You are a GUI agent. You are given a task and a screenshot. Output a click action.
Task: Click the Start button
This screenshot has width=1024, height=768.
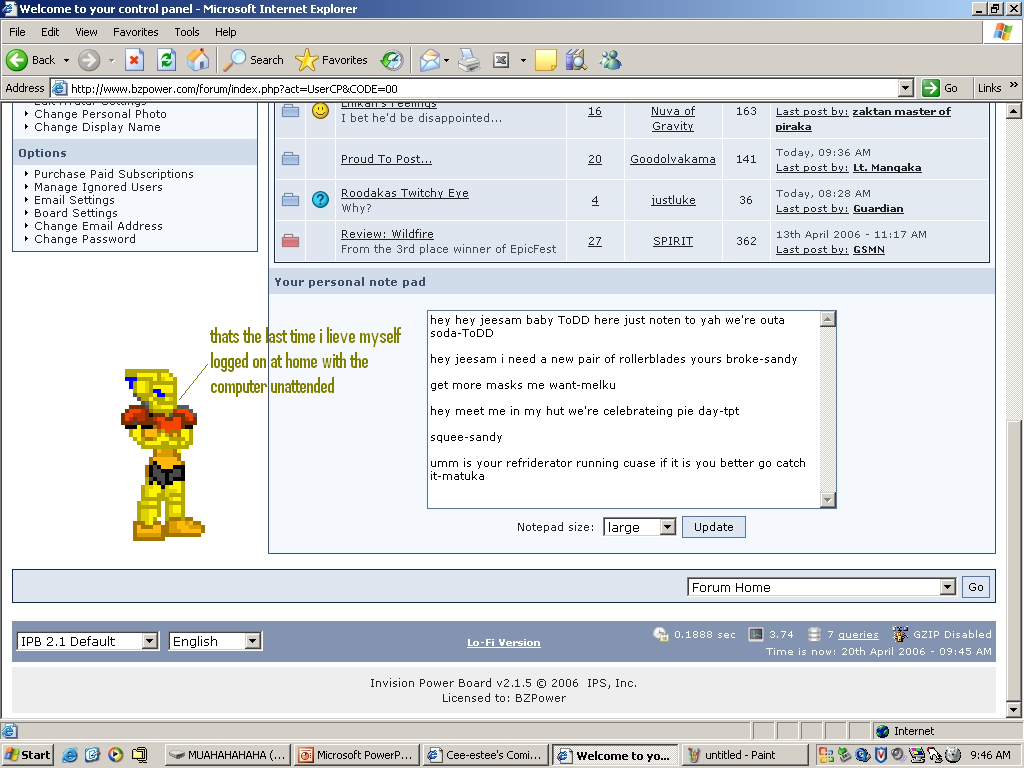(x=27, y=755)
